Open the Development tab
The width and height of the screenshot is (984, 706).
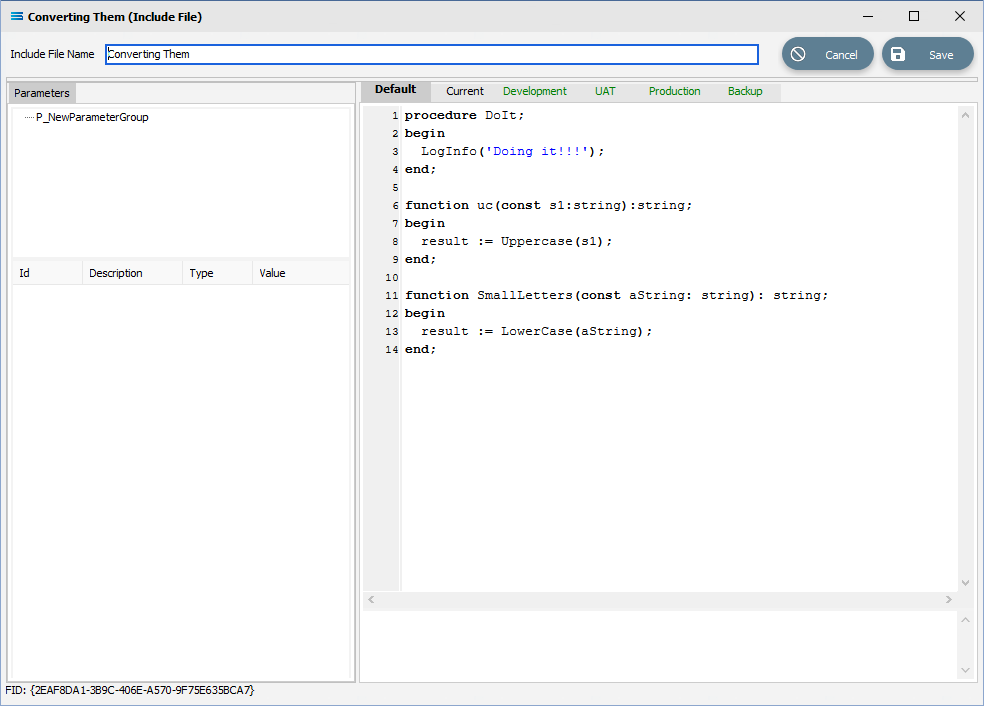pyautogui.click(x=535, y=92)
